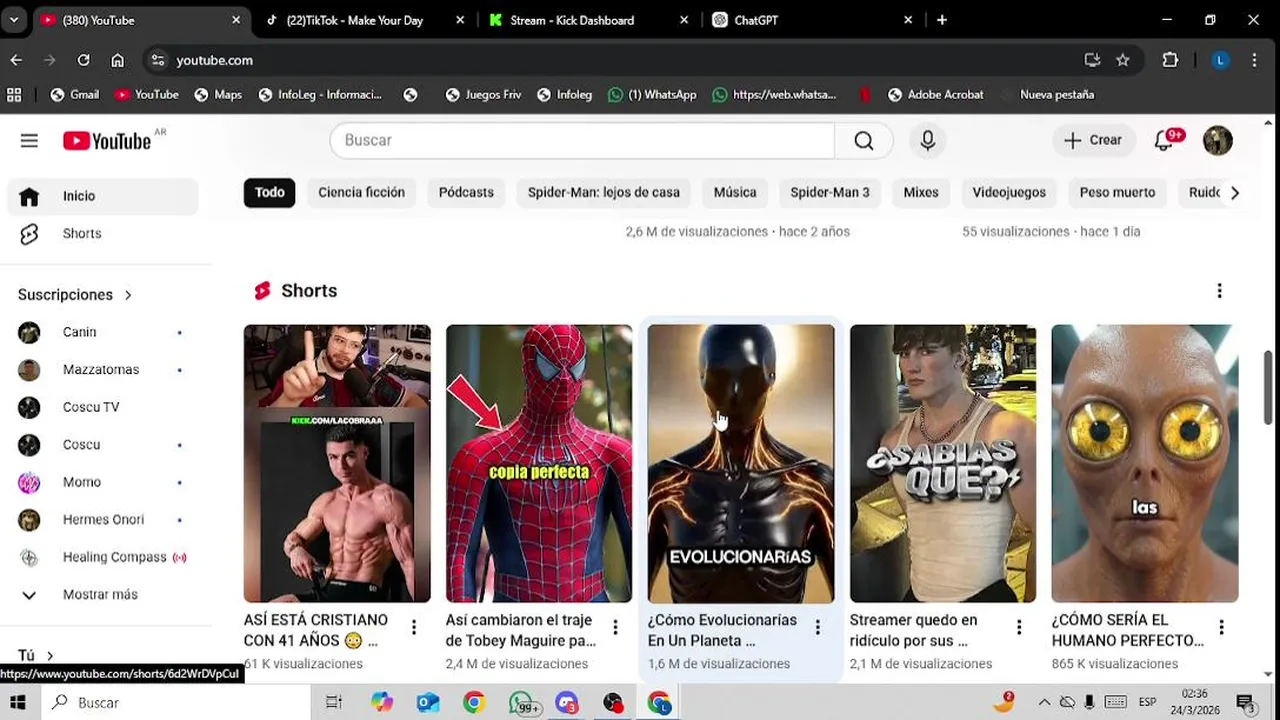The width and height of the screenshot is (1280, 720).
Task: Expand Mostrar más subscriptions
Action: click(x=103, y=594)
